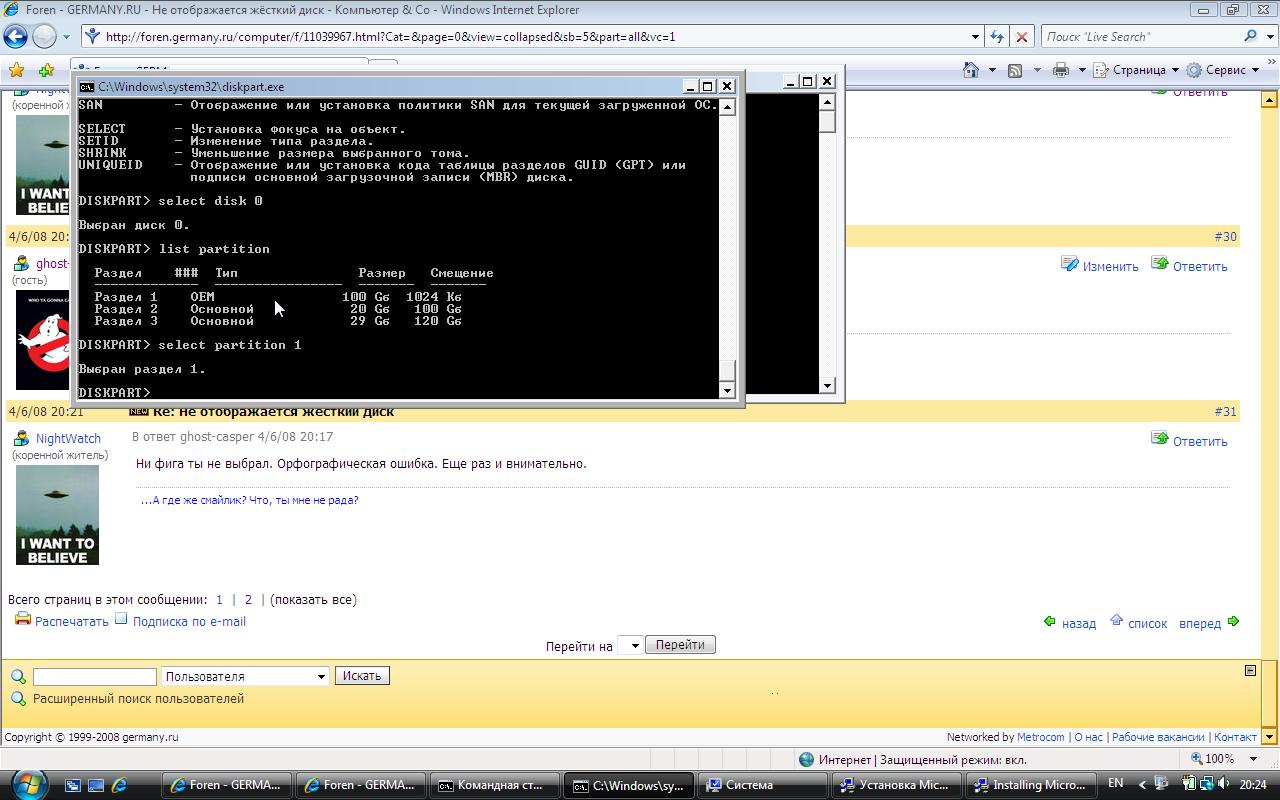This screenshot has width=1280, height=800.
Task: Open the Windows Start orb
Action: coord(27,784)
